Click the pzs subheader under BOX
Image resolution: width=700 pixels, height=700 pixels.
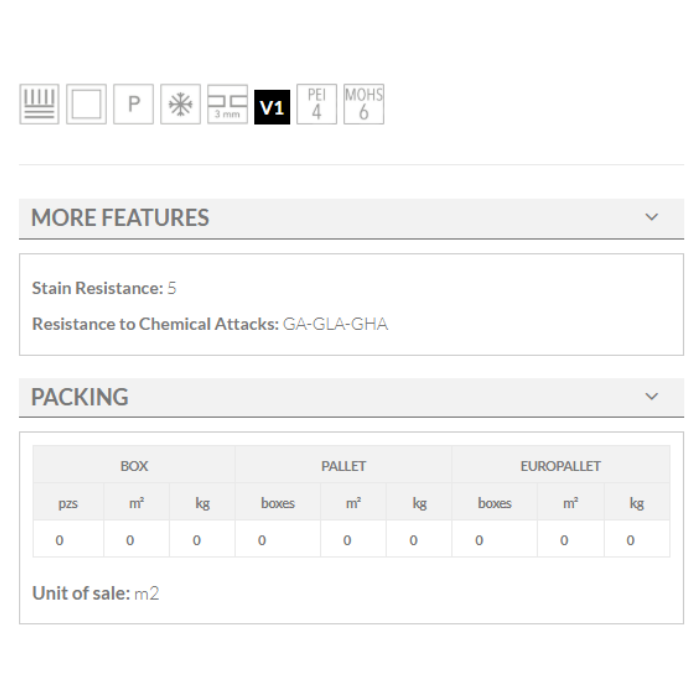pos(68,503)
